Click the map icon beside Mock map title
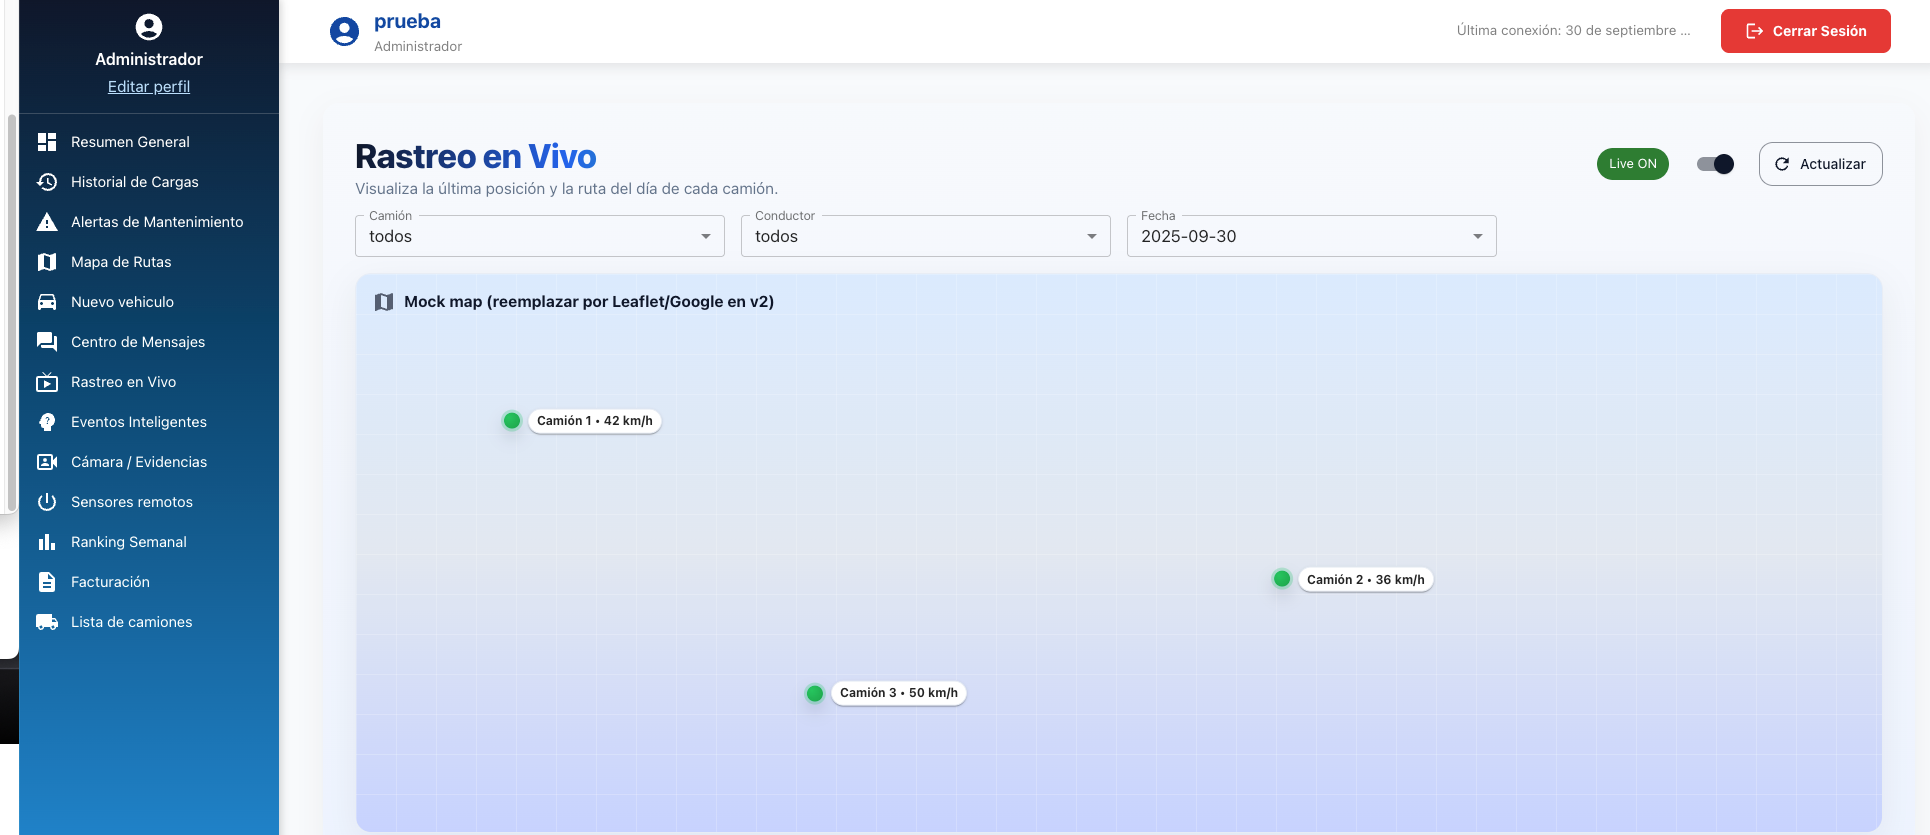This screenshot has height=835, width=1930. click(x=384, y=302)
